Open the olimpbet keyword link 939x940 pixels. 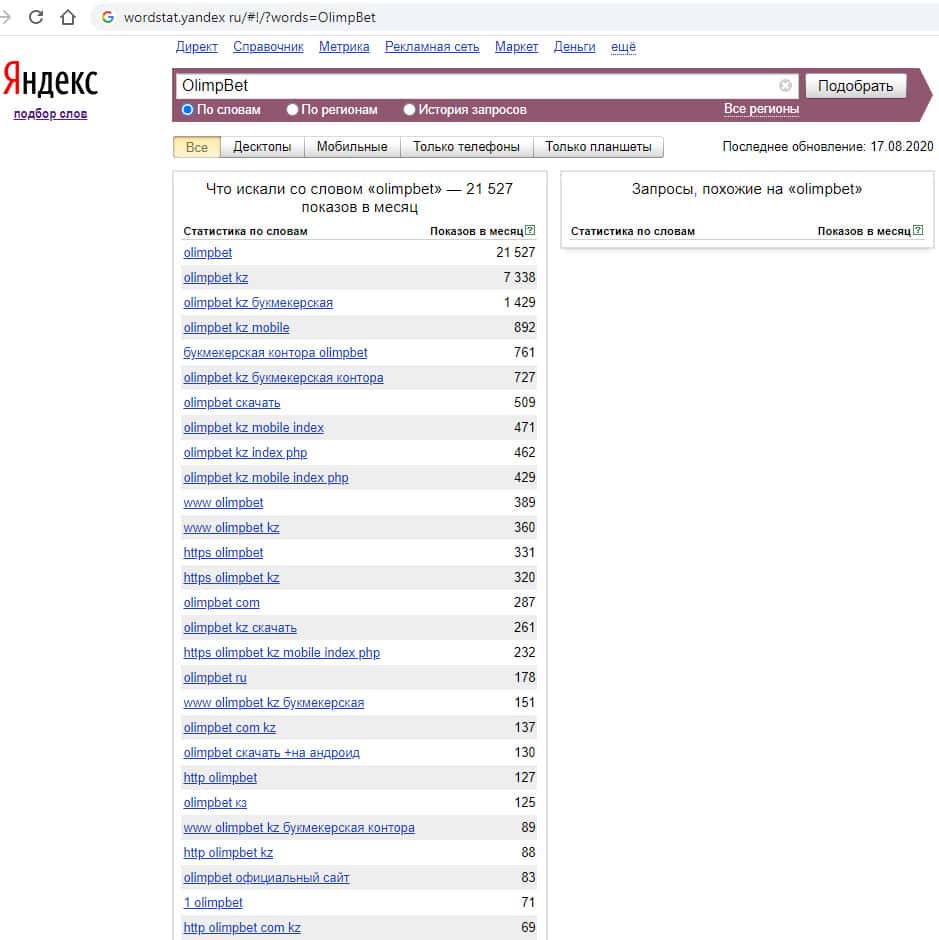point(207,253)
